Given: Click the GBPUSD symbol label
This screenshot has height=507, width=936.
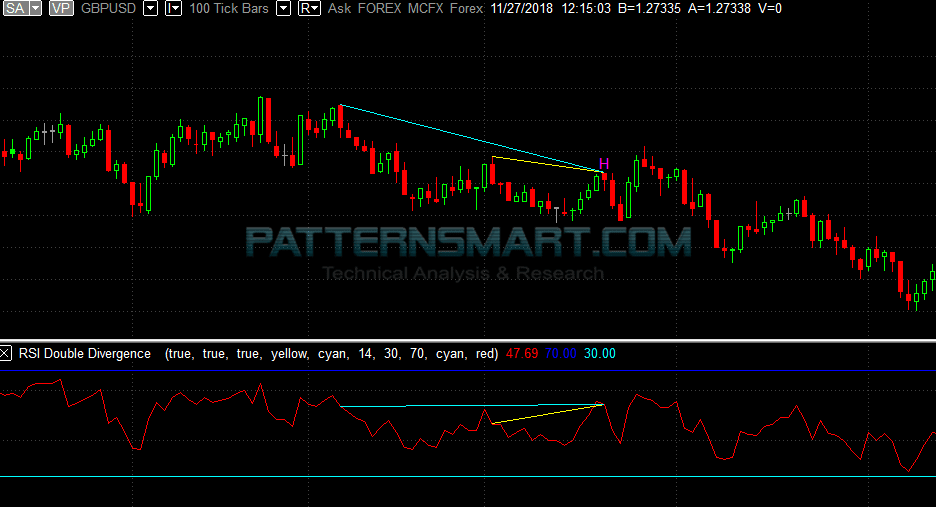Looking at the screenshot, I should 109,8.
